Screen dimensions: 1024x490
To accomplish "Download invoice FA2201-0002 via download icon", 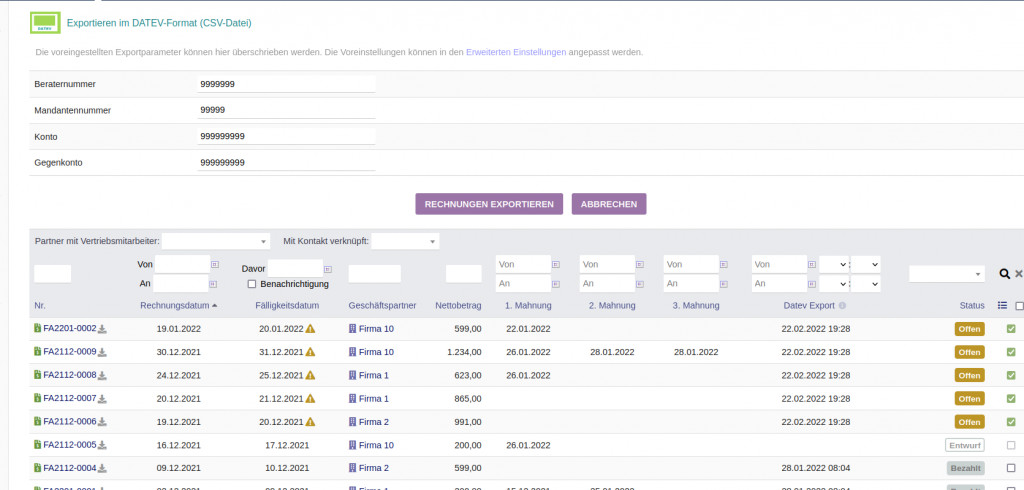I will point(102,329).
